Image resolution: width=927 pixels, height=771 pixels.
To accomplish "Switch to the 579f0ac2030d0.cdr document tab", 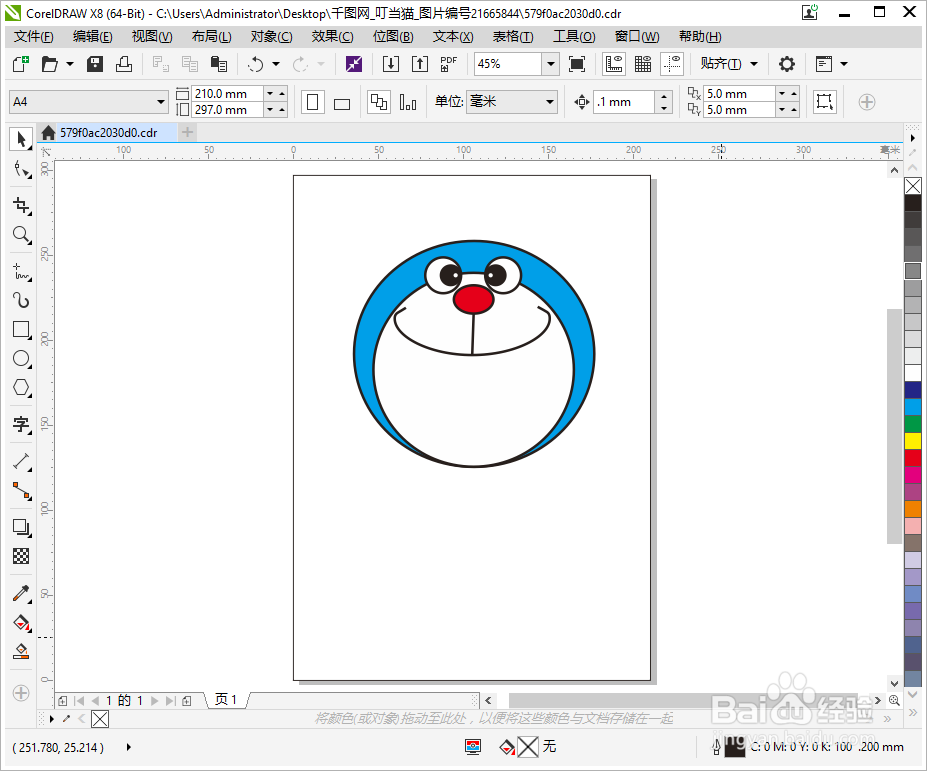I will 109,132.
